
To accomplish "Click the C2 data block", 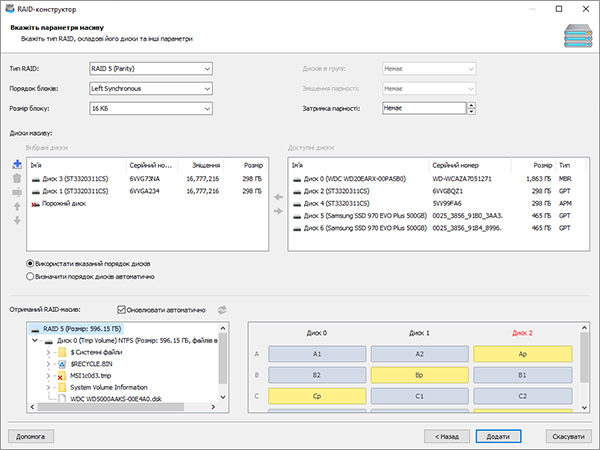I will [523, 396].
